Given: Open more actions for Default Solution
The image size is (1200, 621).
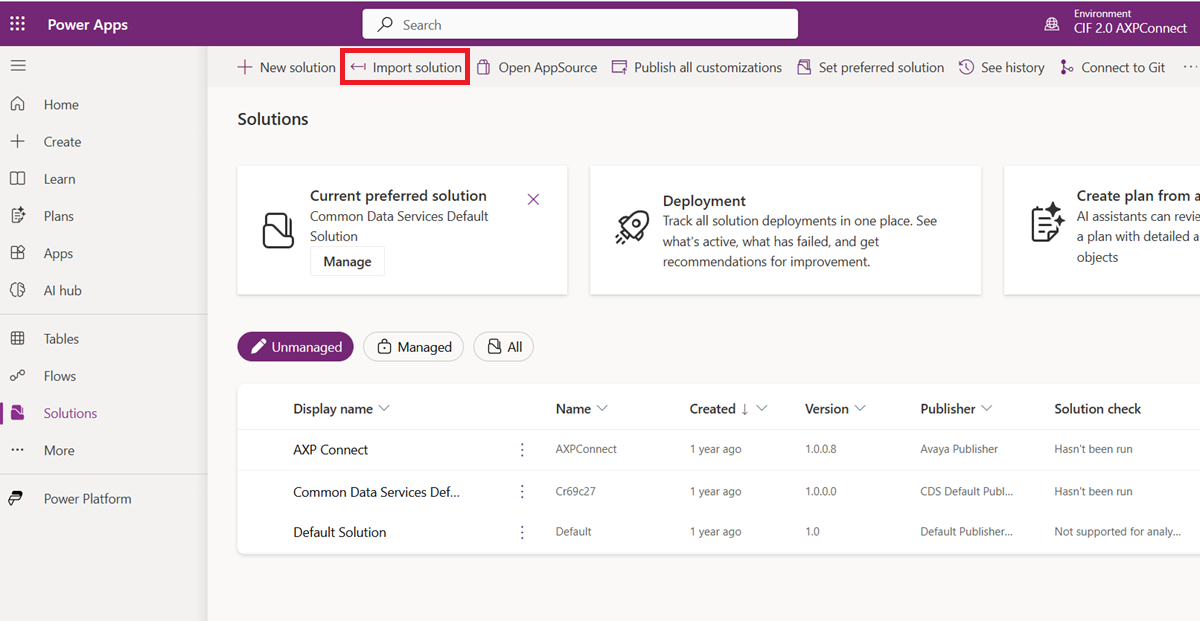Looking at the screenshot, I should (522, 532).
